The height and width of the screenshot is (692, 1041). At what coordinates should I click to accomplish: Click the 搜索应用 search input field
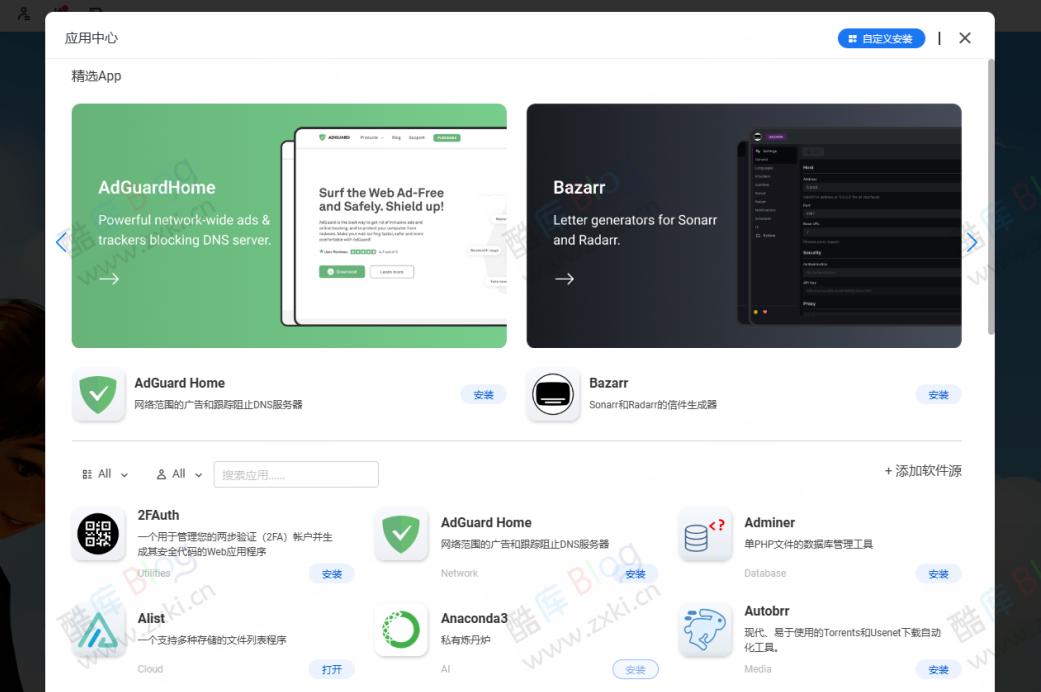(296, 474)
